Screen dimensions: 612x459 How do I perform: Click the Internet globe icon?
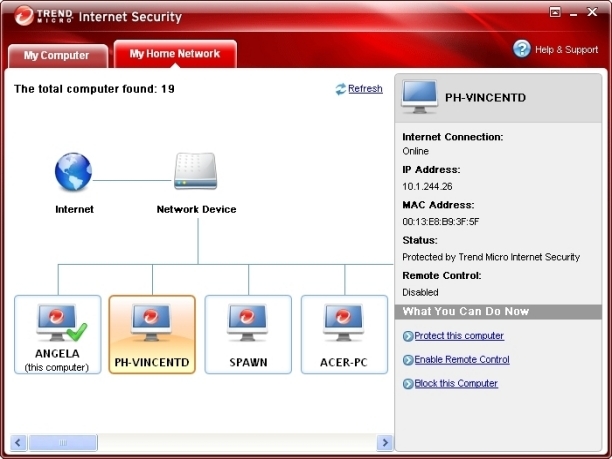tap(73, 172)
